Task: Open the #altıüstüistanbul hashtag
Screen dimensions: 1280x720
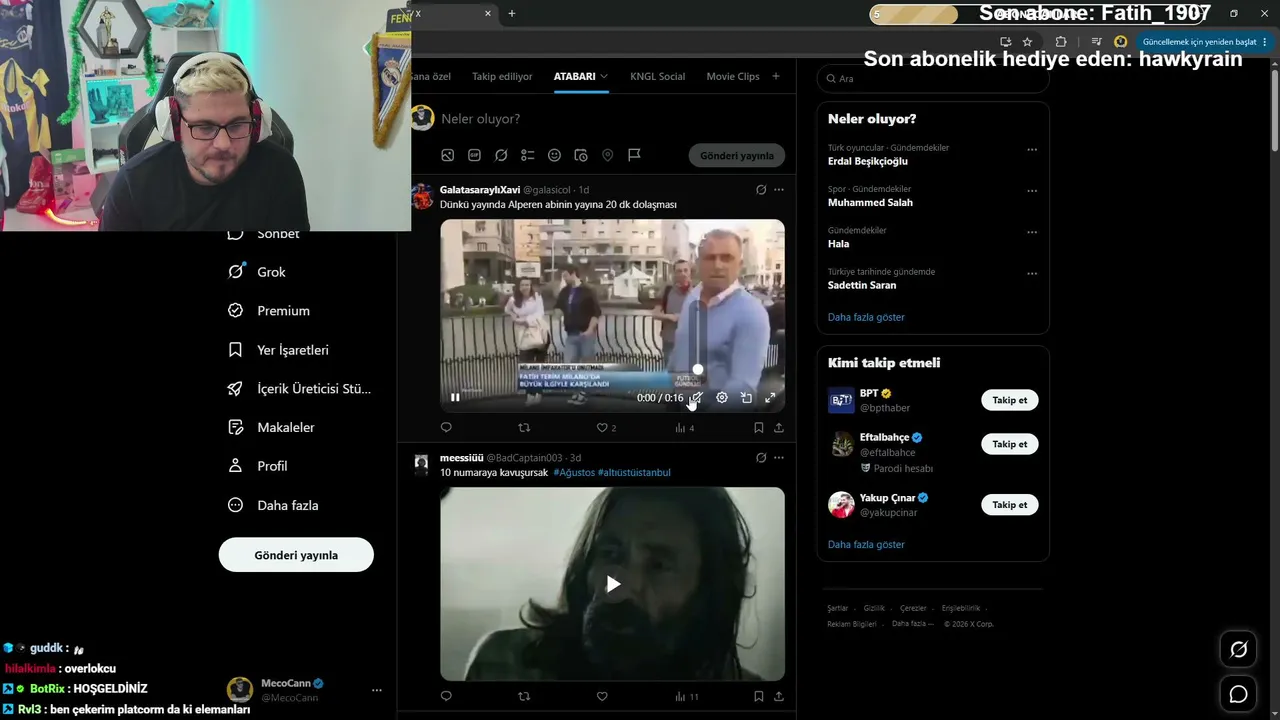Action: pos(634,472)
